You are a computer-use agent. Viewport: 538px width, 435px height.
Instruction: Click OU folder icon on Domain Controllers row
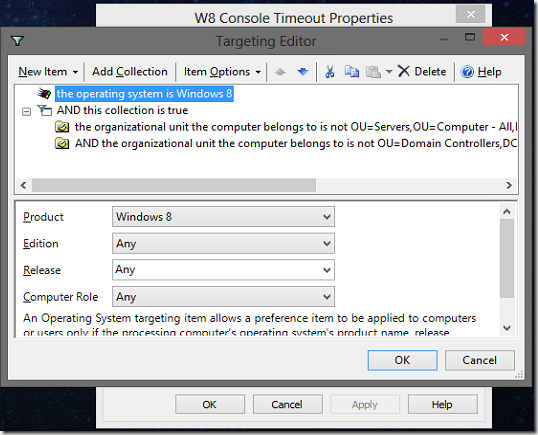(62, 143)
